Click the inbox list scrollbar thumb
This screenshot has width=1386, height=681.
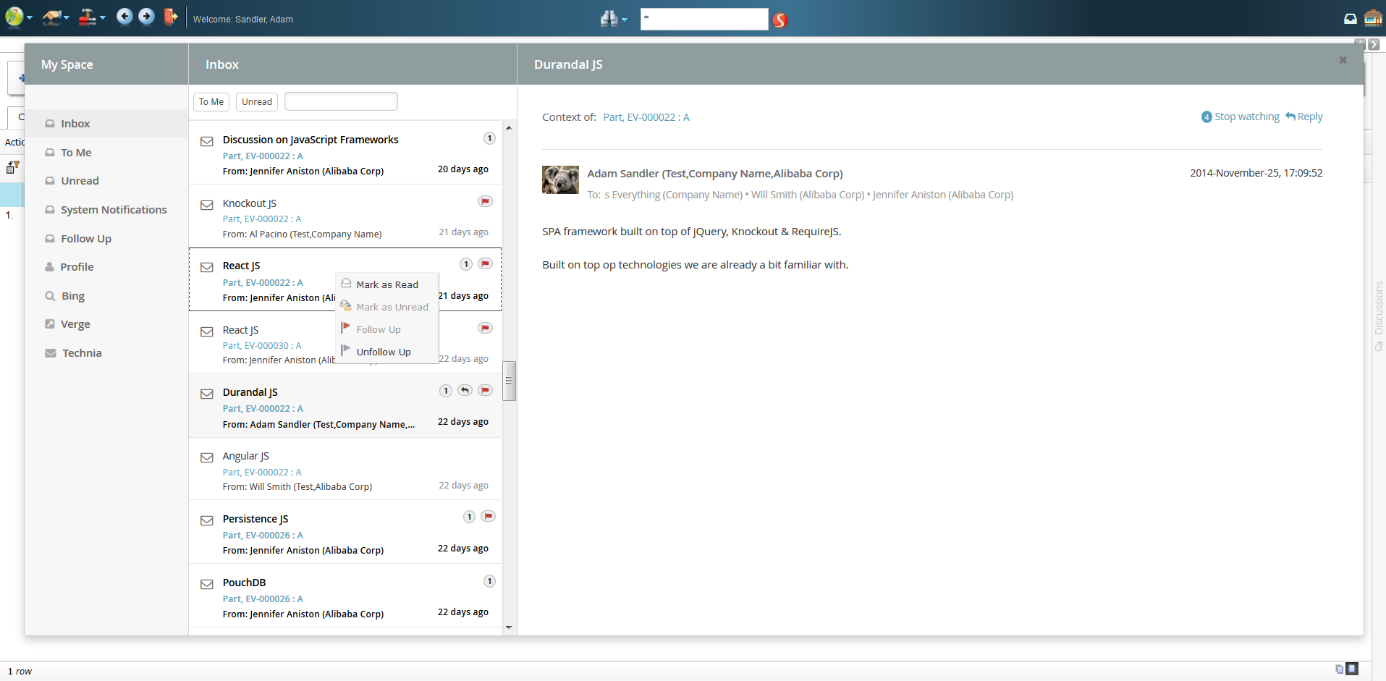[x=509, y=381]
